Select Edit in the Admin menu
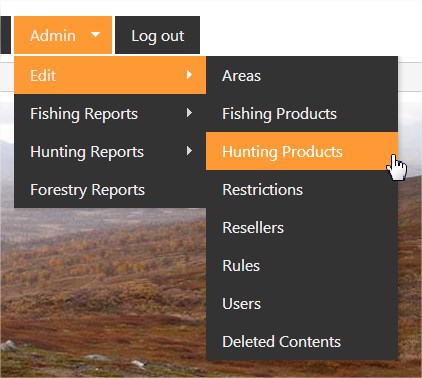 110,75
